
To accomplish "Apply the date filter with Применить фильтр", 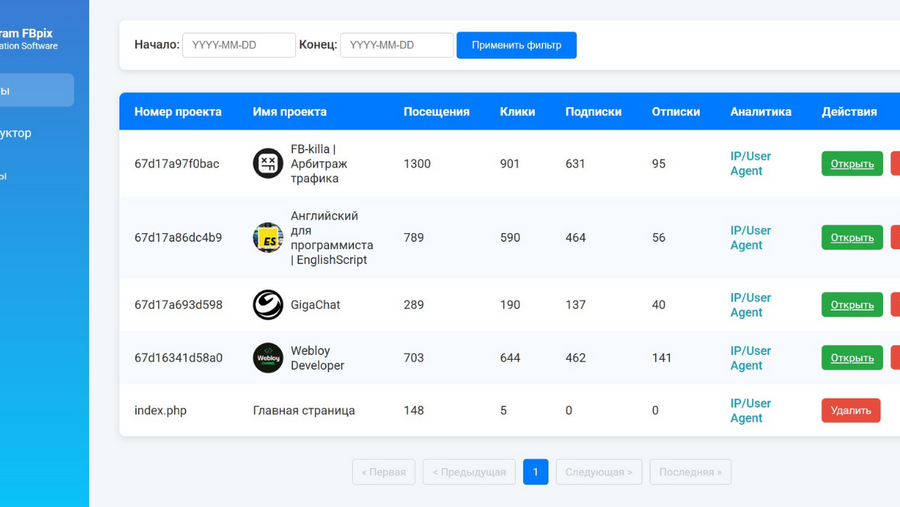I will (517, 45).
